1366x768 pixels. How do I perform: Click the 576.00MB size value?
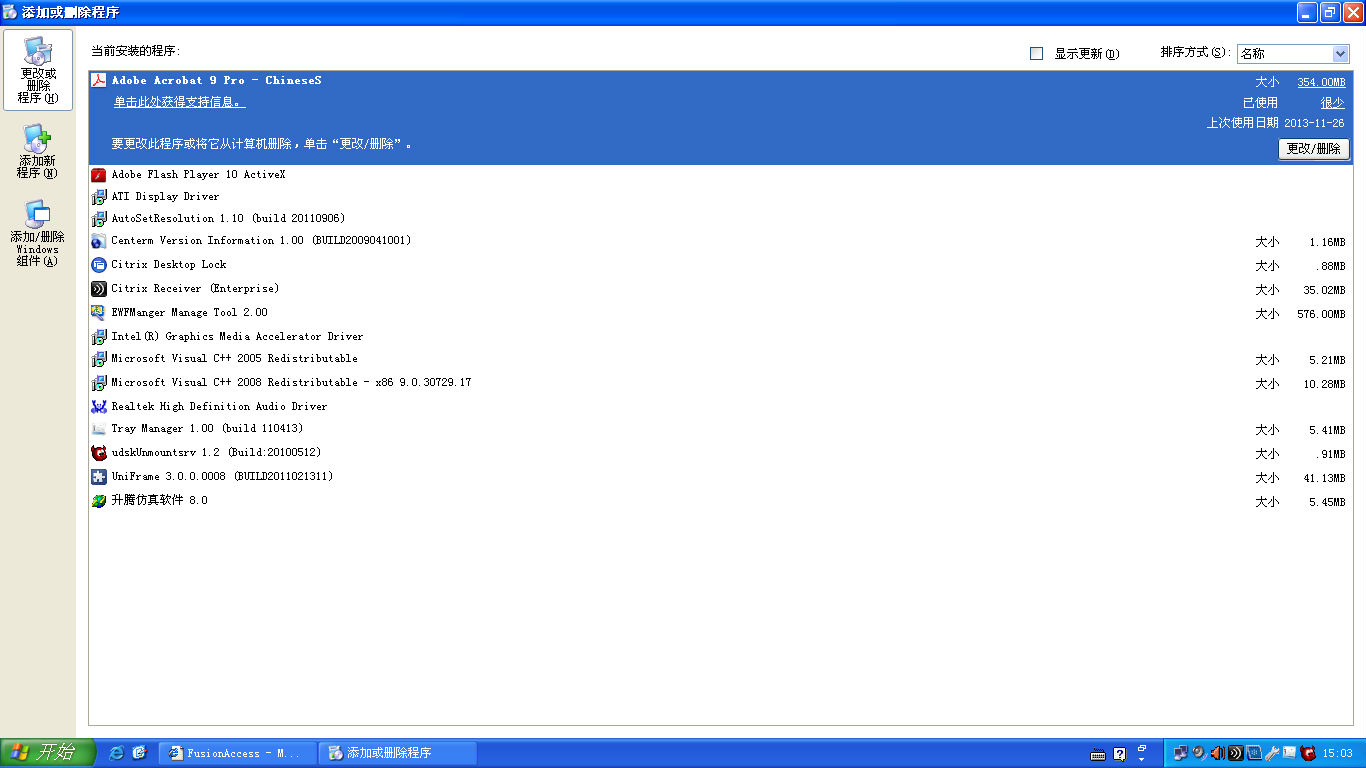[x=1321, y=315]
